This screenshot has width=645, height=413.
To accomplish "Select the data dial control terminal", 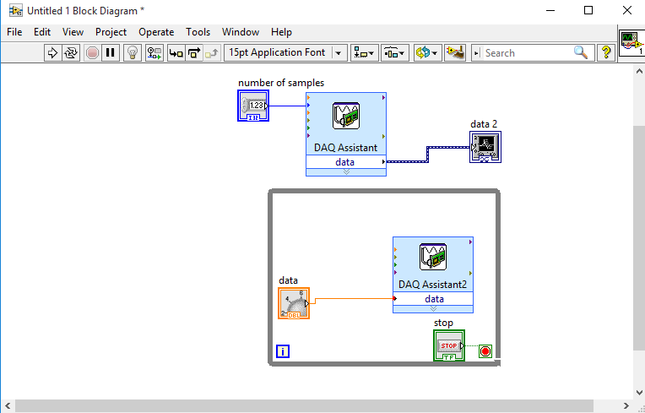I will tap(294, 303).
